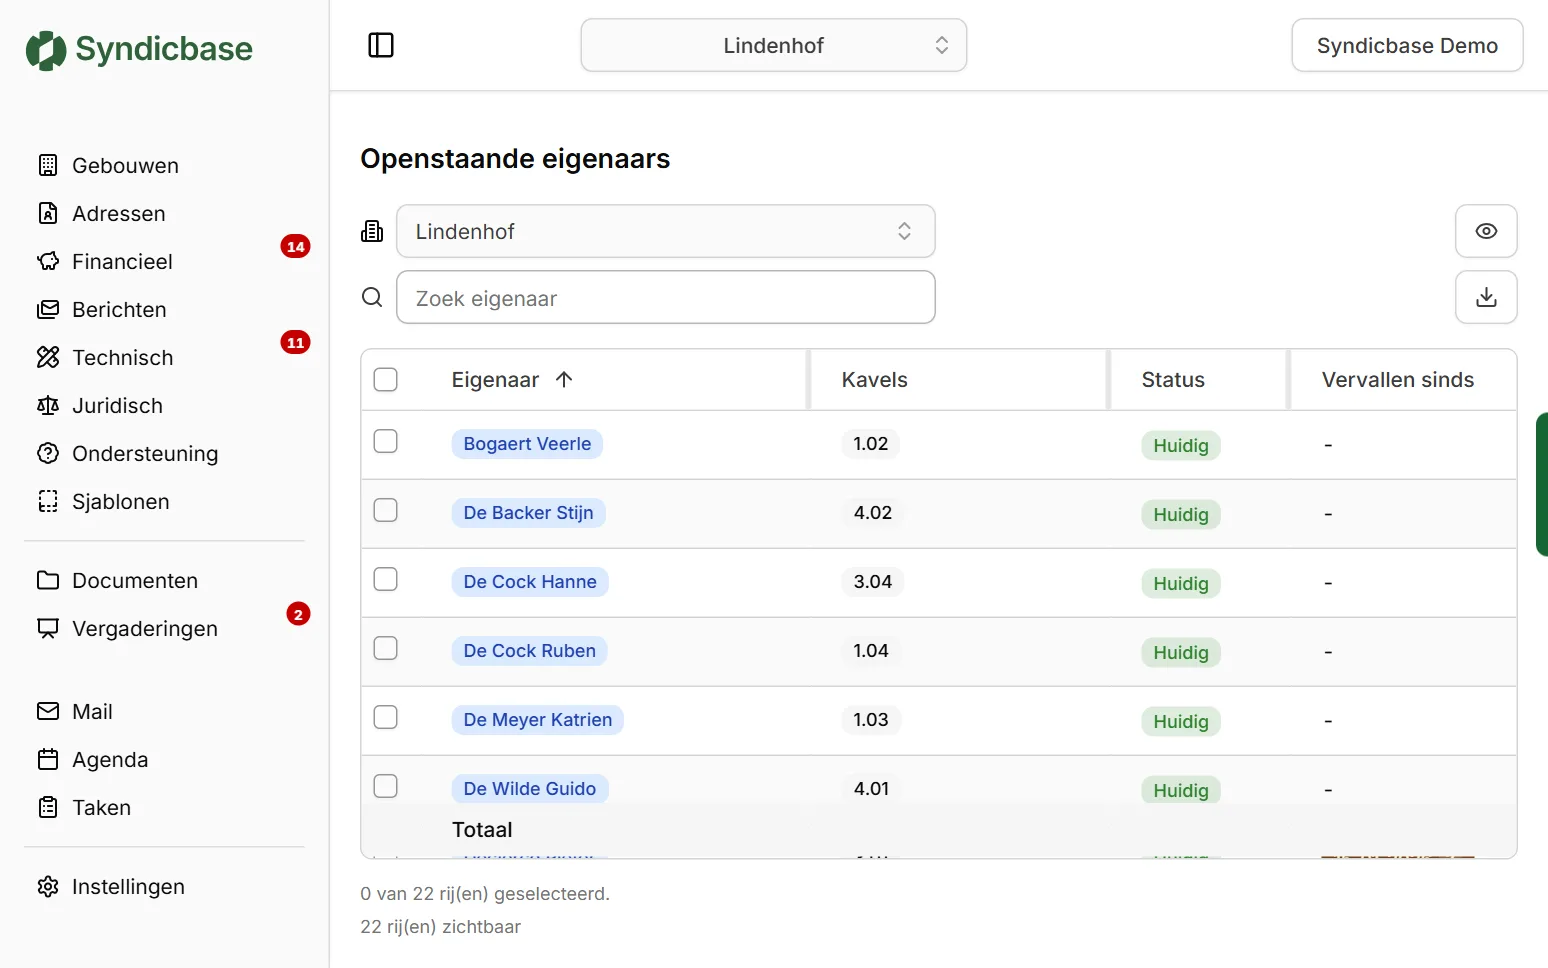Open owner De Meyer Katrien

(538, 720)
